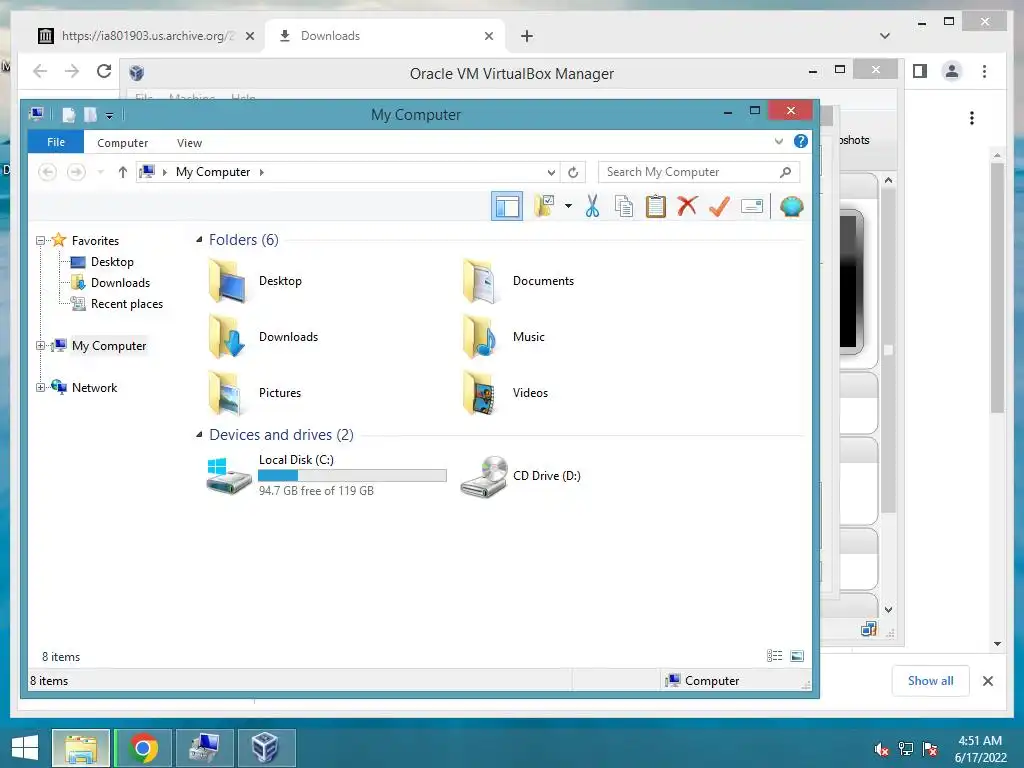Click the New folder quick access icon
Viewport: 1024px width, 768px height.
click(x=90, y=115)
